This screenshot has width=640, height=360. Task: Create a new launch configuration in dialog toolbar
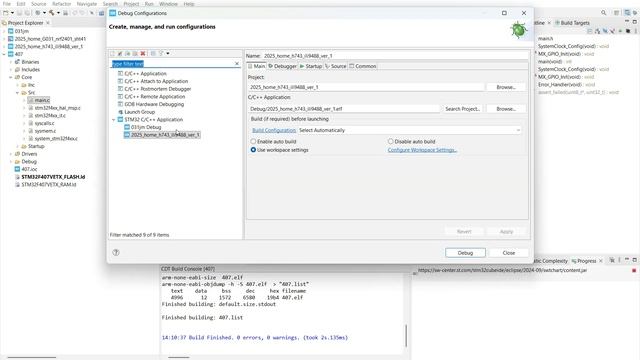click(113, 53)
